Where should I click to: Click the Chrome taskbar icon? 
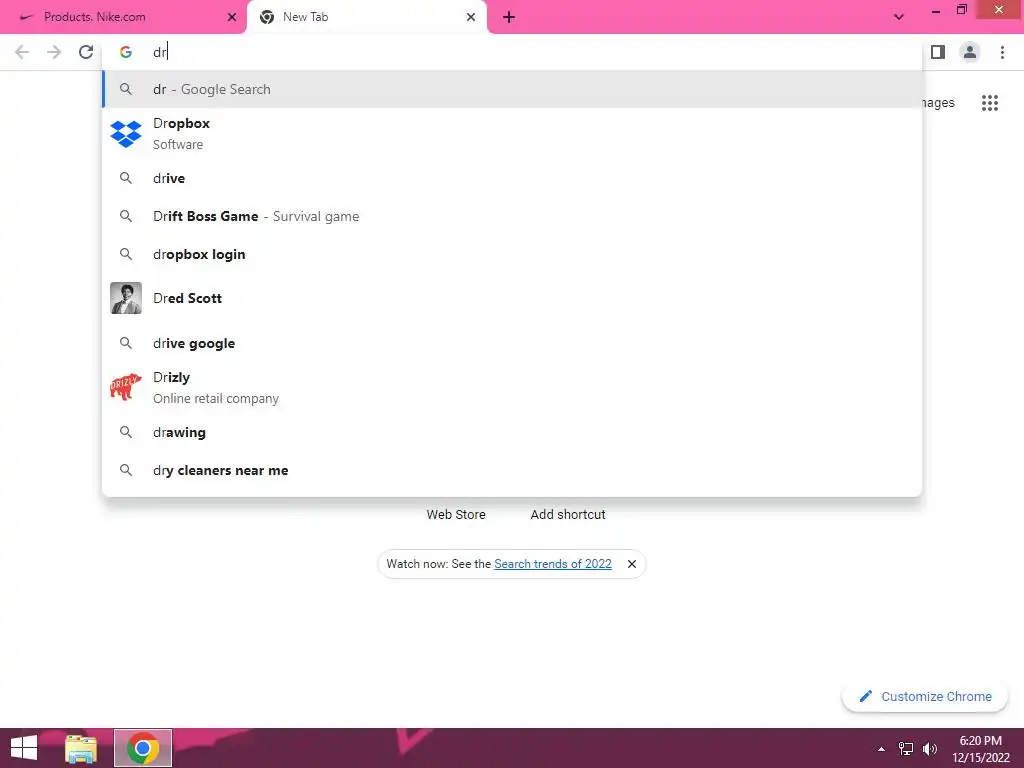[x=143, y=748]
